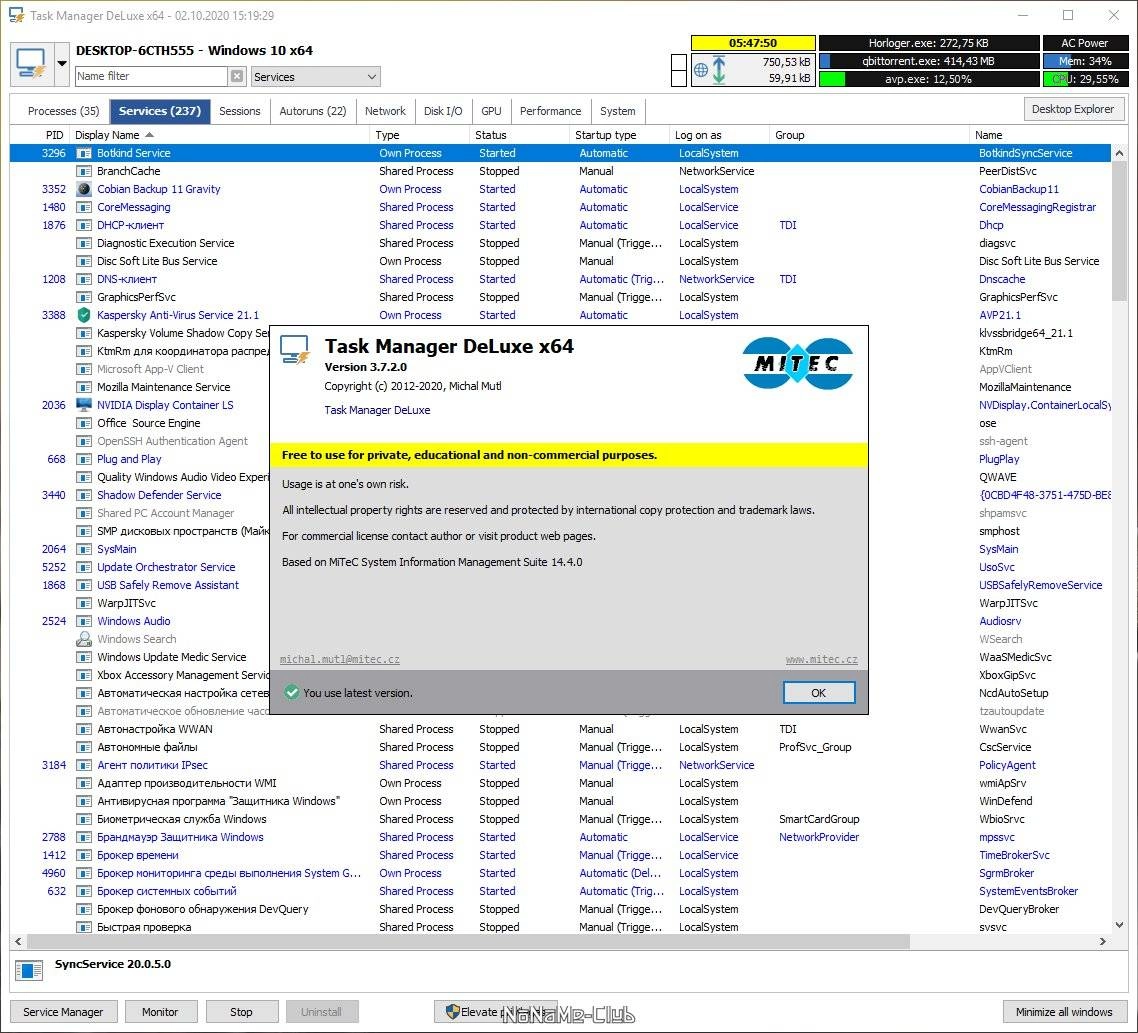Click the Monitor button
1138x1033 pixels.
[x=160, y=1012]
